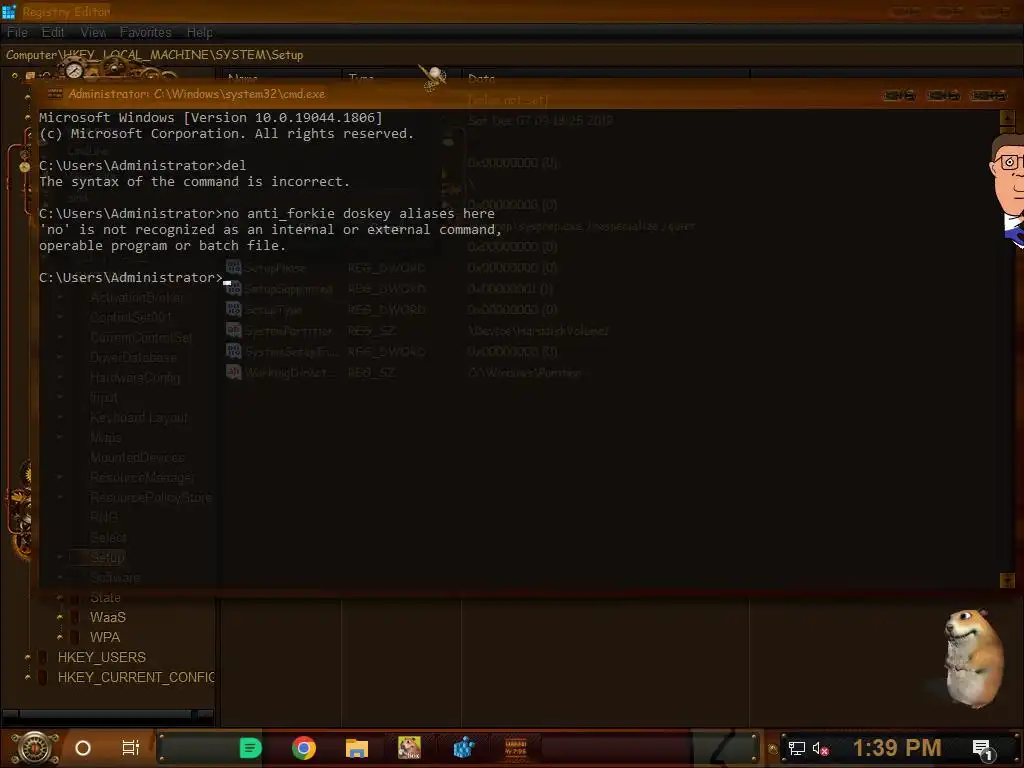Click the 'no anti_forkie doskey aliases here' line
This screenshot has width=1024, height=768.
pos(266,214)
